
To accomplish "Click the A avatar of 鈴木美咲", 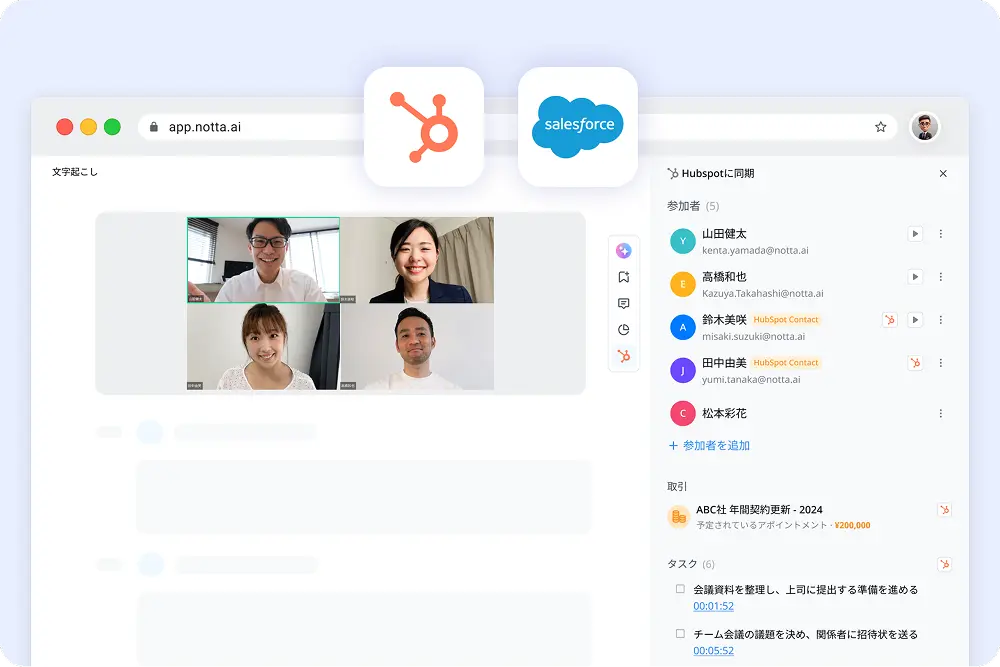I will pyautogui.click(x=682, y=327).
